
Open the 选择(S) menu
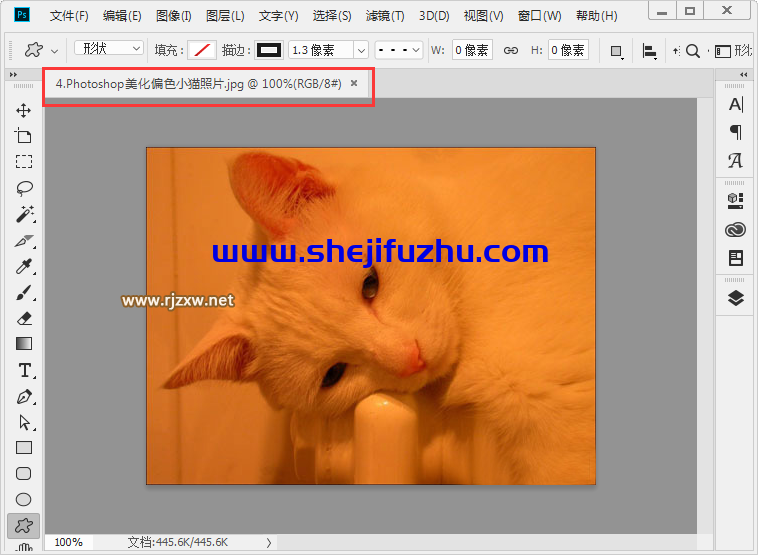coord(332,16)
